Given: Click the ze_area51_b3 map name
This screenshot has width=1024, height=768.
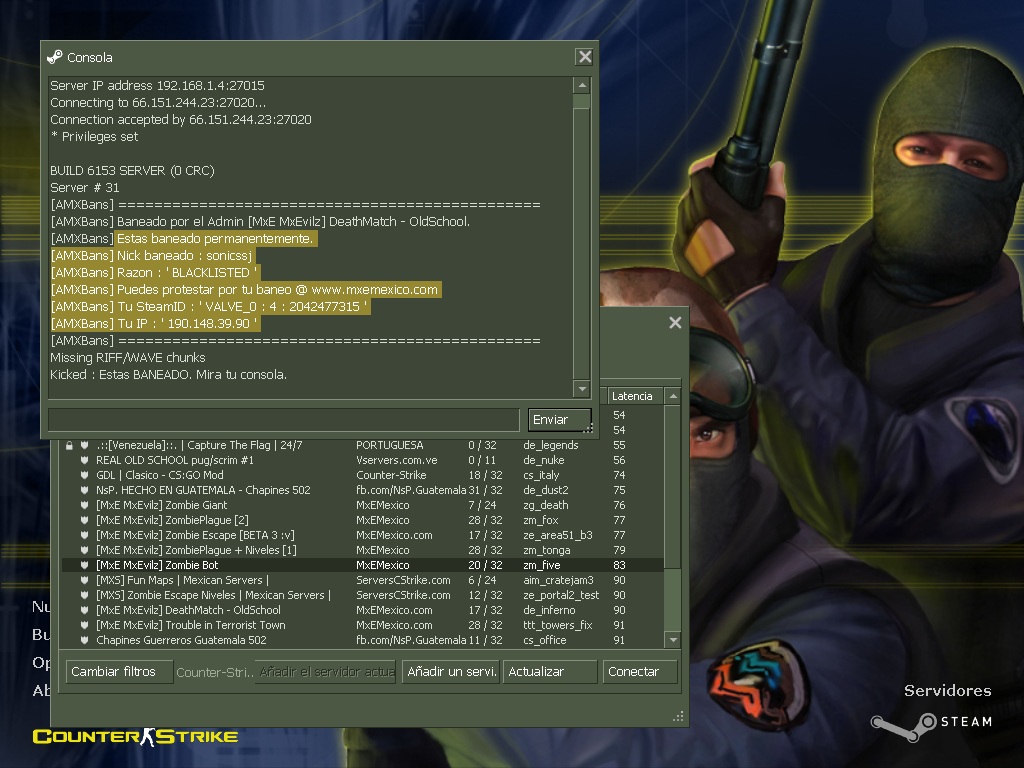Looking at the screenshot, I should (x=558, y=535).
